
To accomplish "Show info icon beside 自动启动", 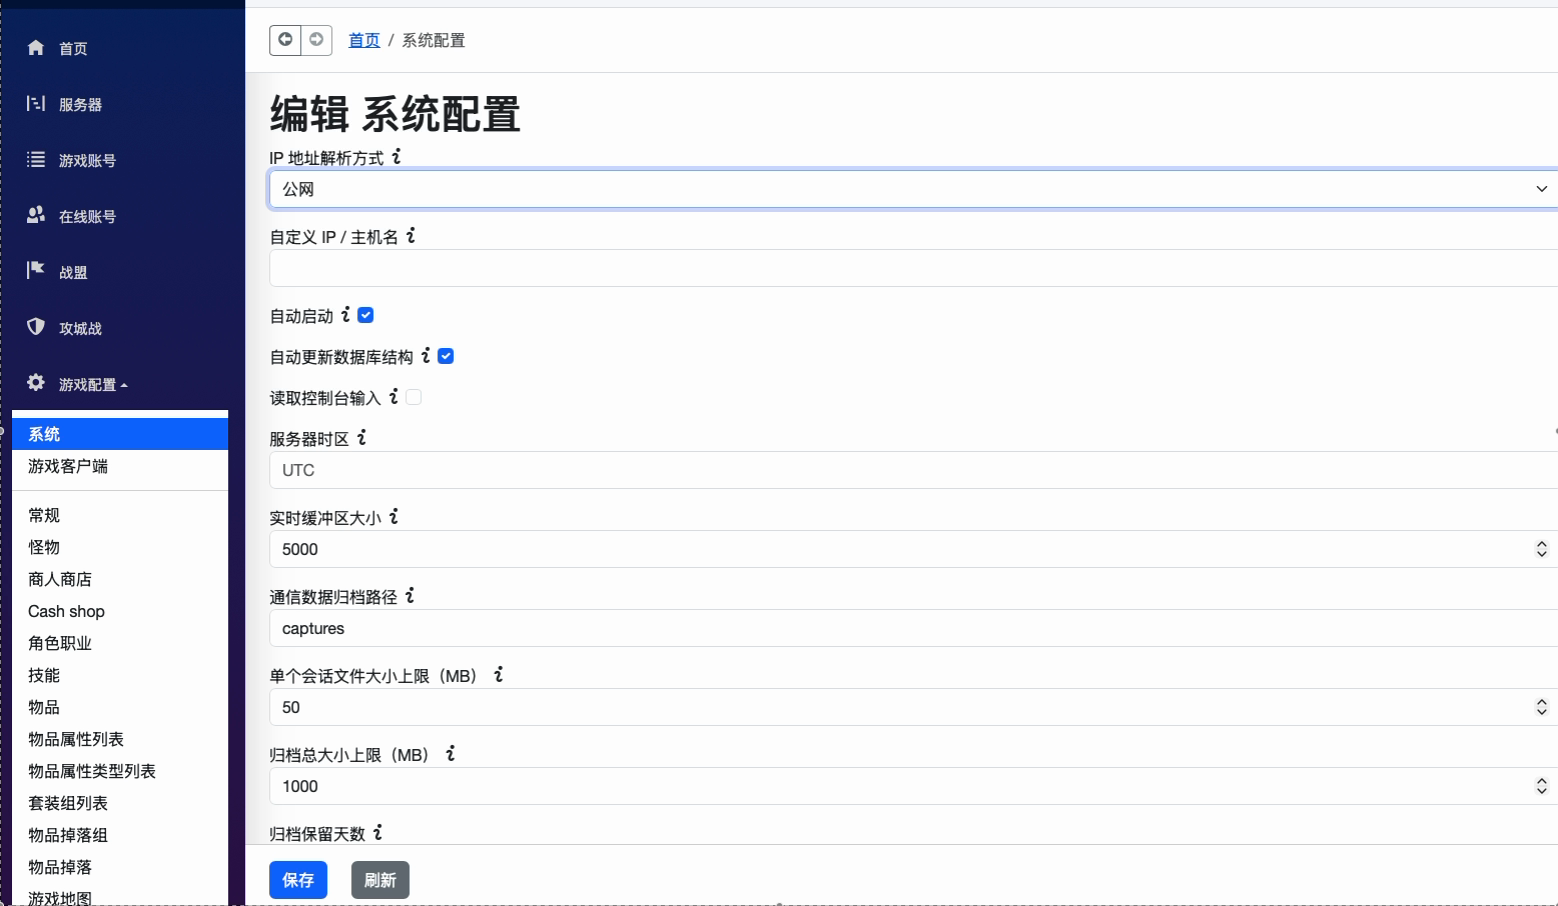I will click(x=346, y=314).
